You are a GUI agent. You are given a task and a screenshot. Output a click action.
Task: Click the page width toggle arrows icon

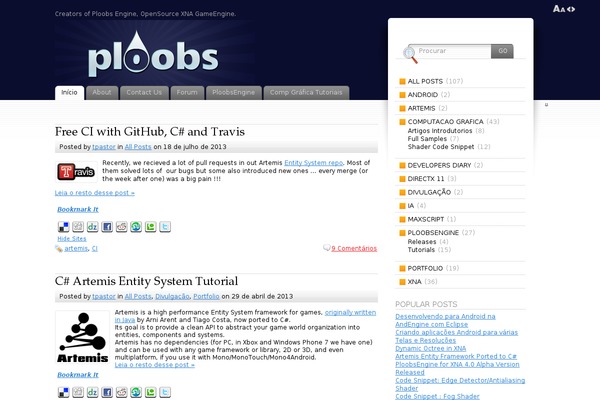571,9
